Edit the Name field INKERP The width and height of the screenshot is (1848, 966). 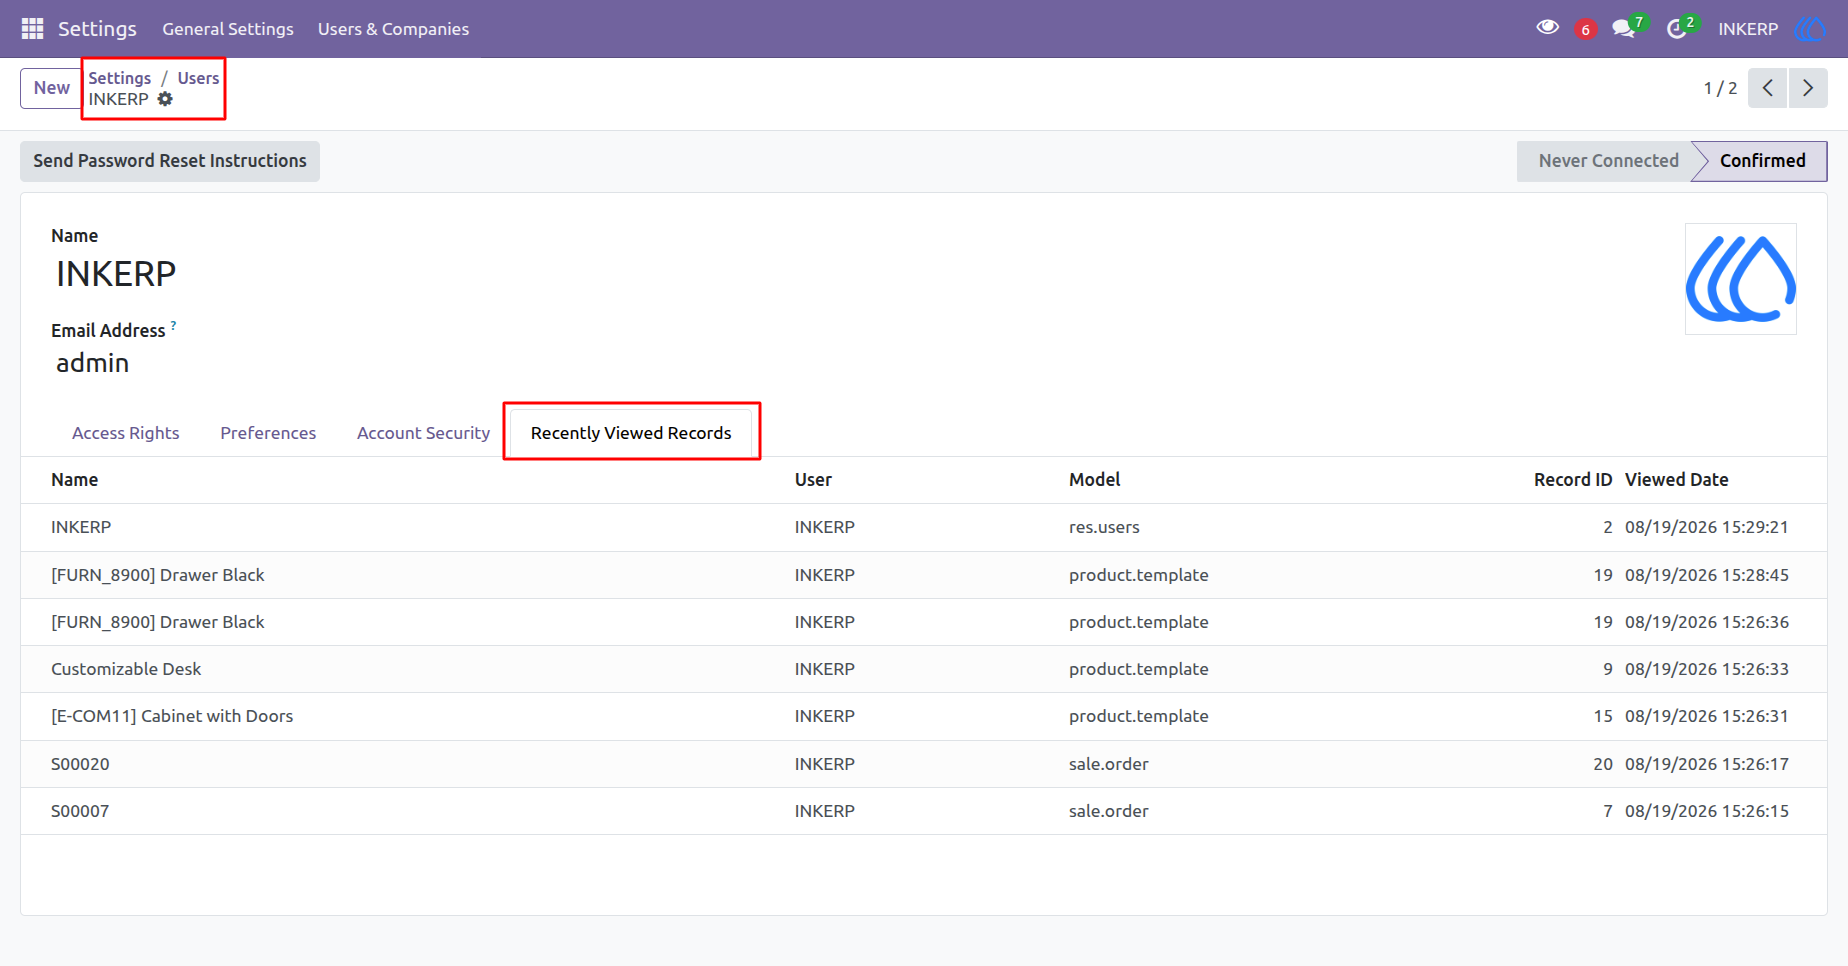(x=116, y=274)
